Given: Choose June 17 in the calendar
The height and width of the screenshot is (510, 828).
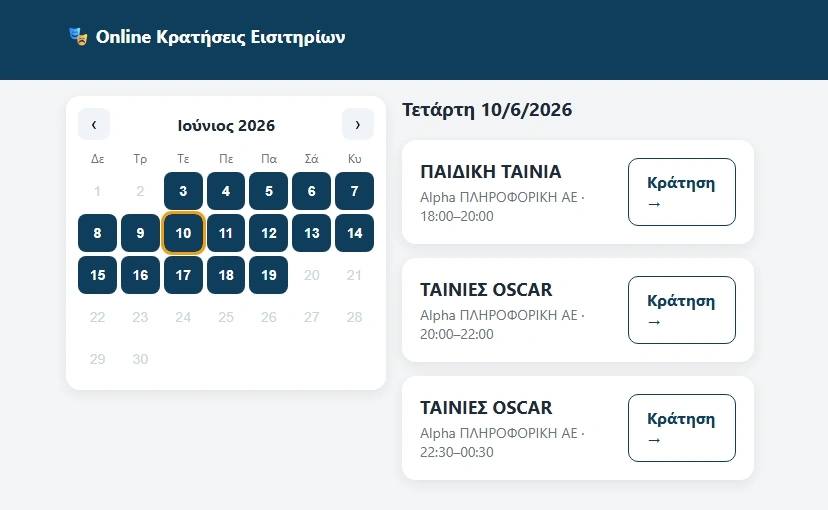Looking at the screenshot, I should (x=183, y=275).
